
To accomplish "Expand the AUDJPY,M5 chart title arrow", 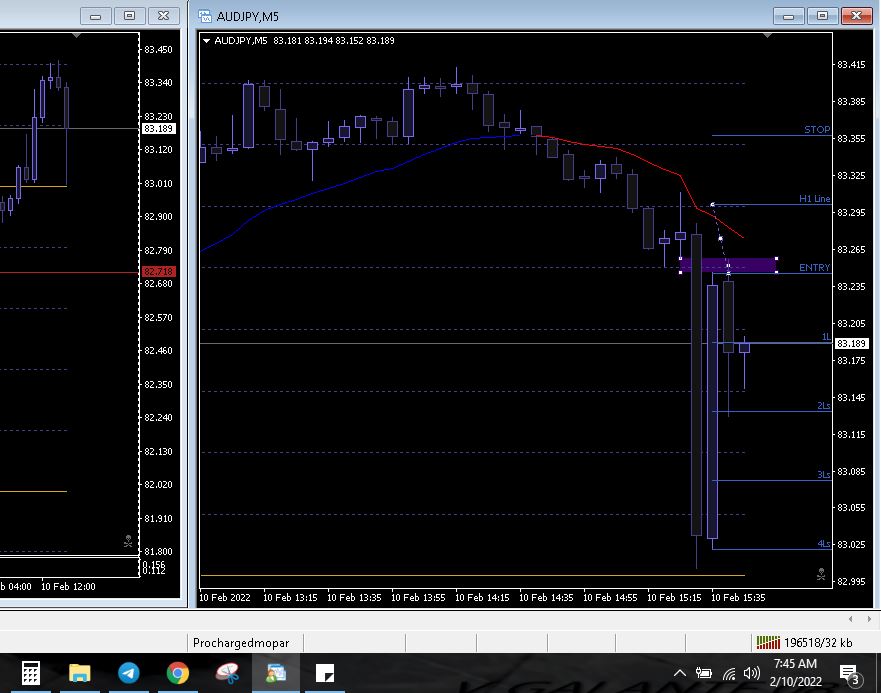I will pyautogui.click(x=207, y=41).
